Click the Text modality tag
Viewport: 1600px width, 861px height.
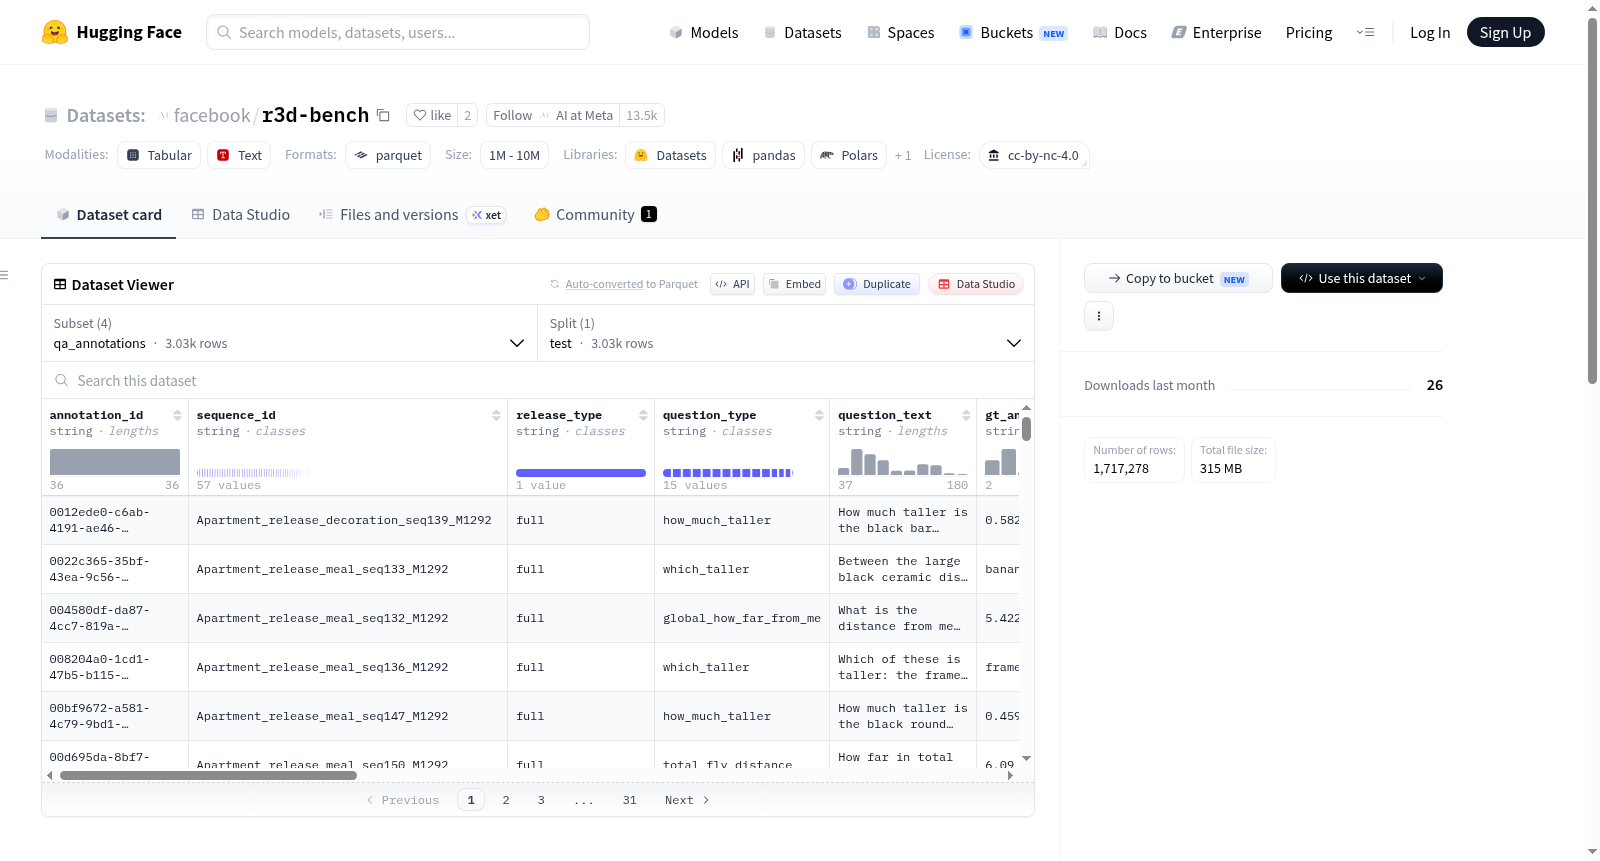pos(239,155)
